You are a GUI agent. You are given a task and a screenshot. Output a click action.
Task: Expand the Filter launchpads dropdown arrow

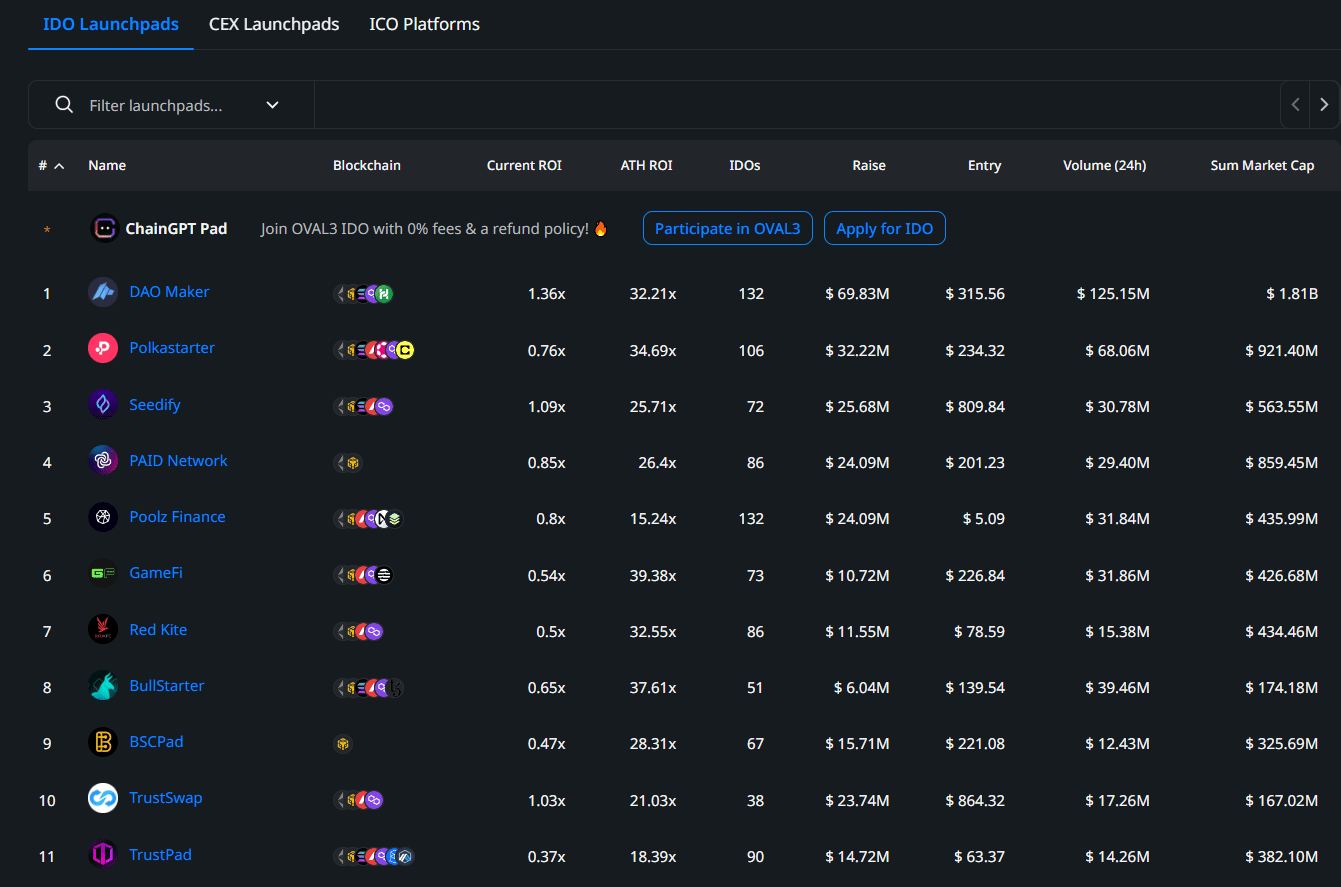(x=272, y=105)
